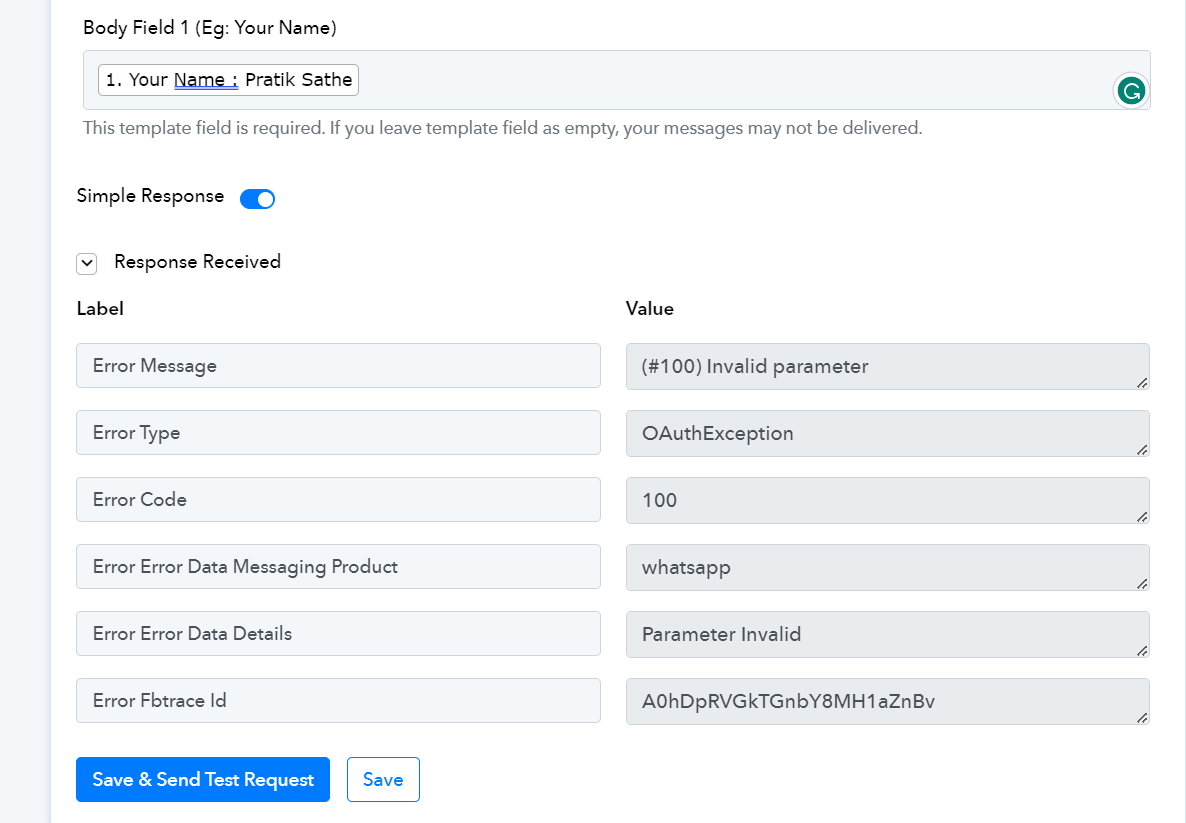Click the Grammarly icon in Body Field
The image size is (1186, 823).
click(x=1131, y=92)
